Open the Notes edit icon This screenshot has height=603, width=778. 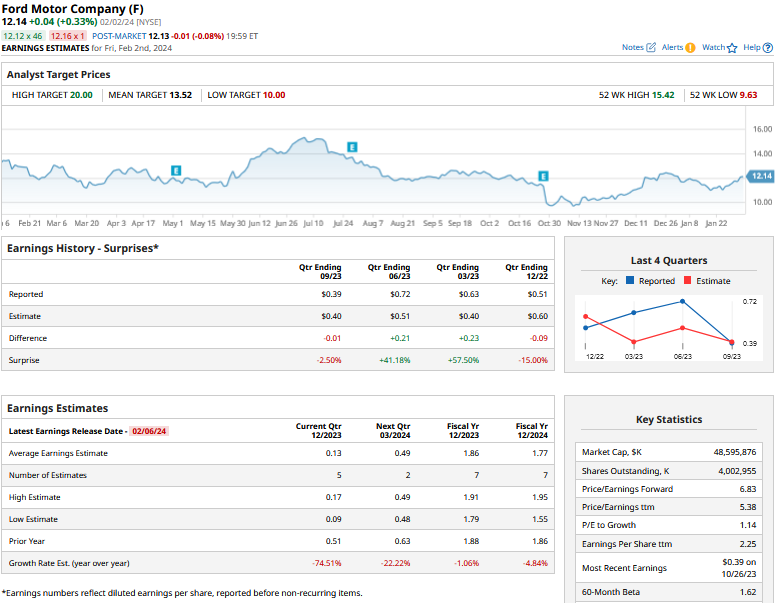point(652,47)
